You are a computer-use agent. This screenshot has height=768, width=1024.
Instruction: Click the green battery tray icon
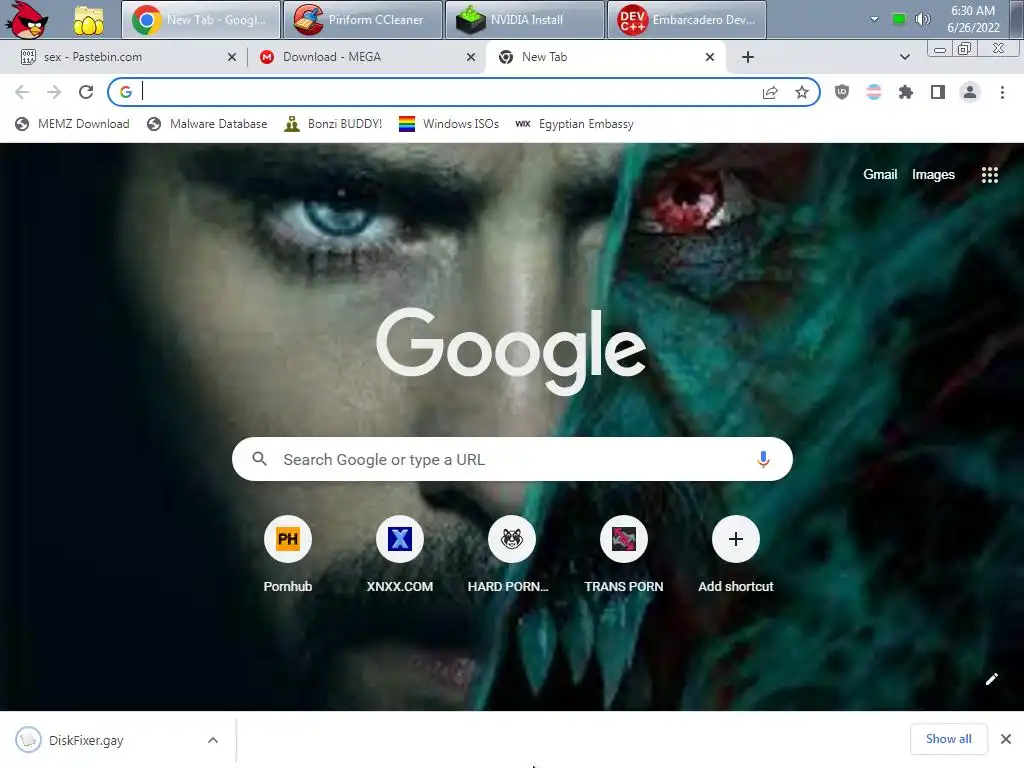(899, 19)
